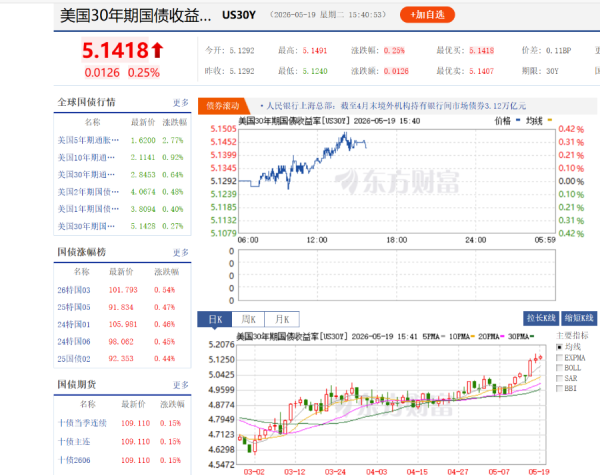Open 美国30年期国 row link at 5.1428

(x=86, y=226)
